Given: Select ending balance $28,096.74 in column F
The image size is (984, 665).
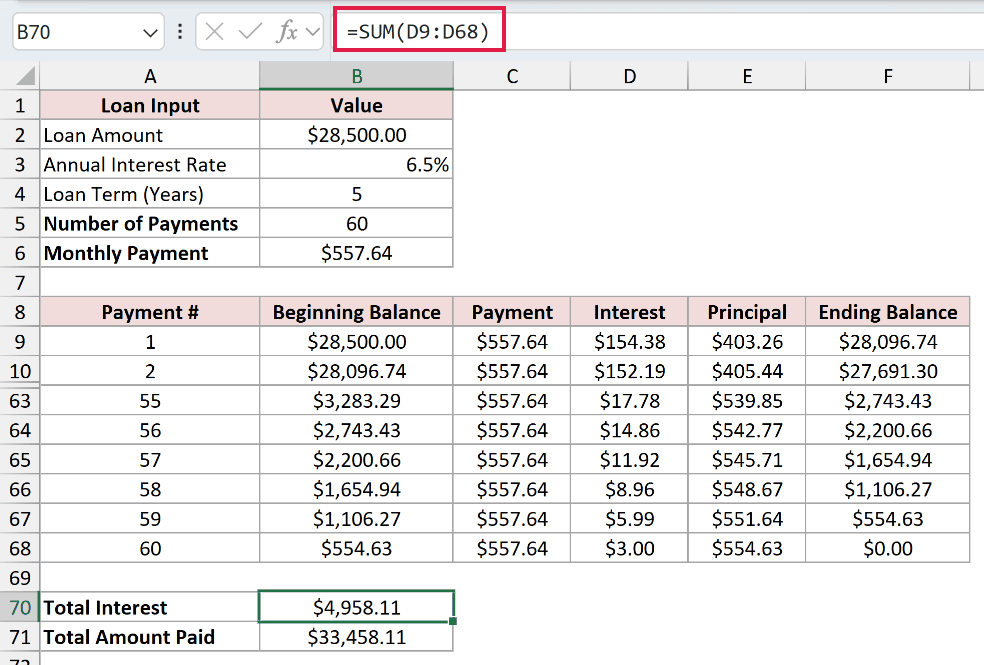Looking at the screenshot, I should click(x=887, y=341).
